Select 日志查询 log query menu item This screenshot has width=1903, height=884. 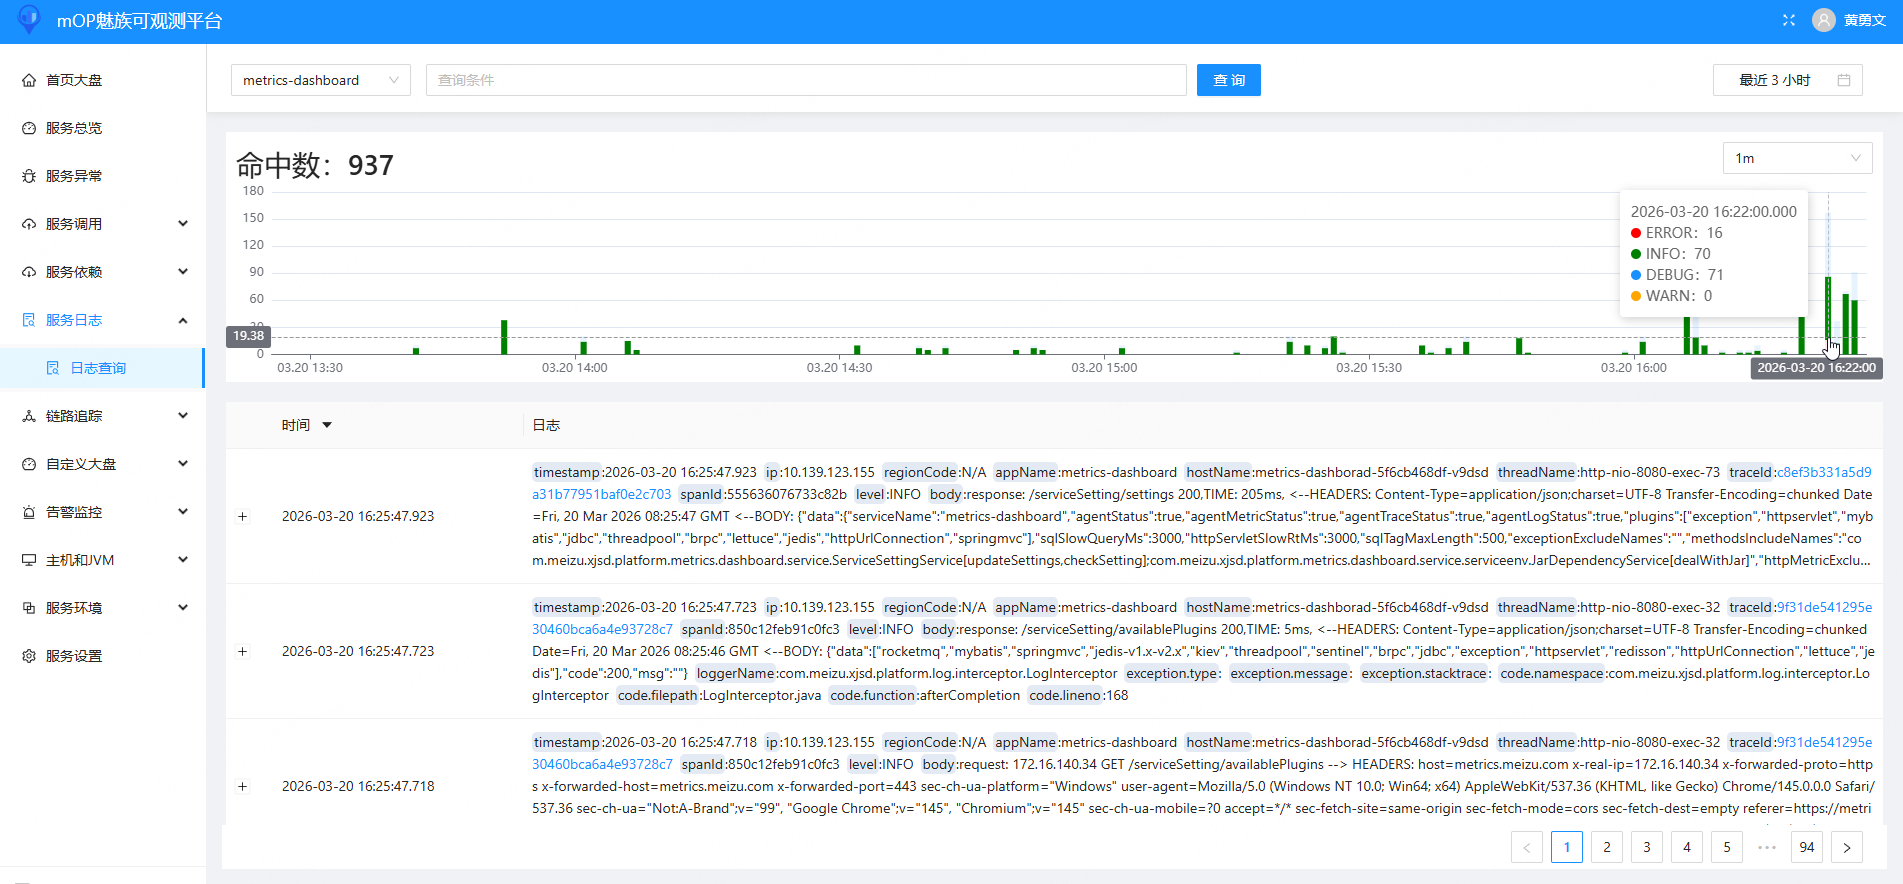coord(98,368)
